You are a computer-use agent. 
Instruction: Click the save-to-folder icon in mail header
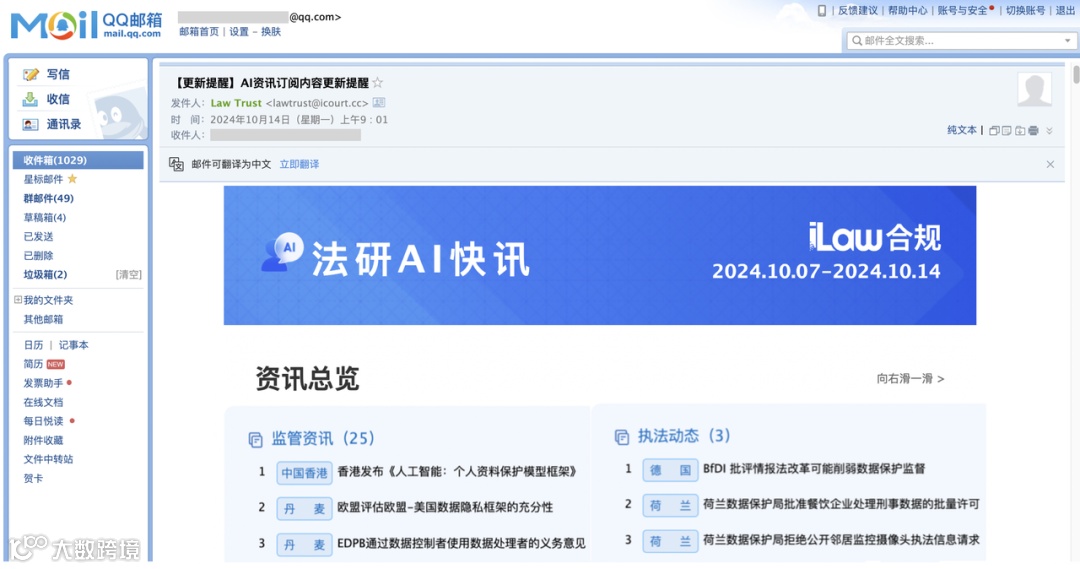pos(1020,130)
